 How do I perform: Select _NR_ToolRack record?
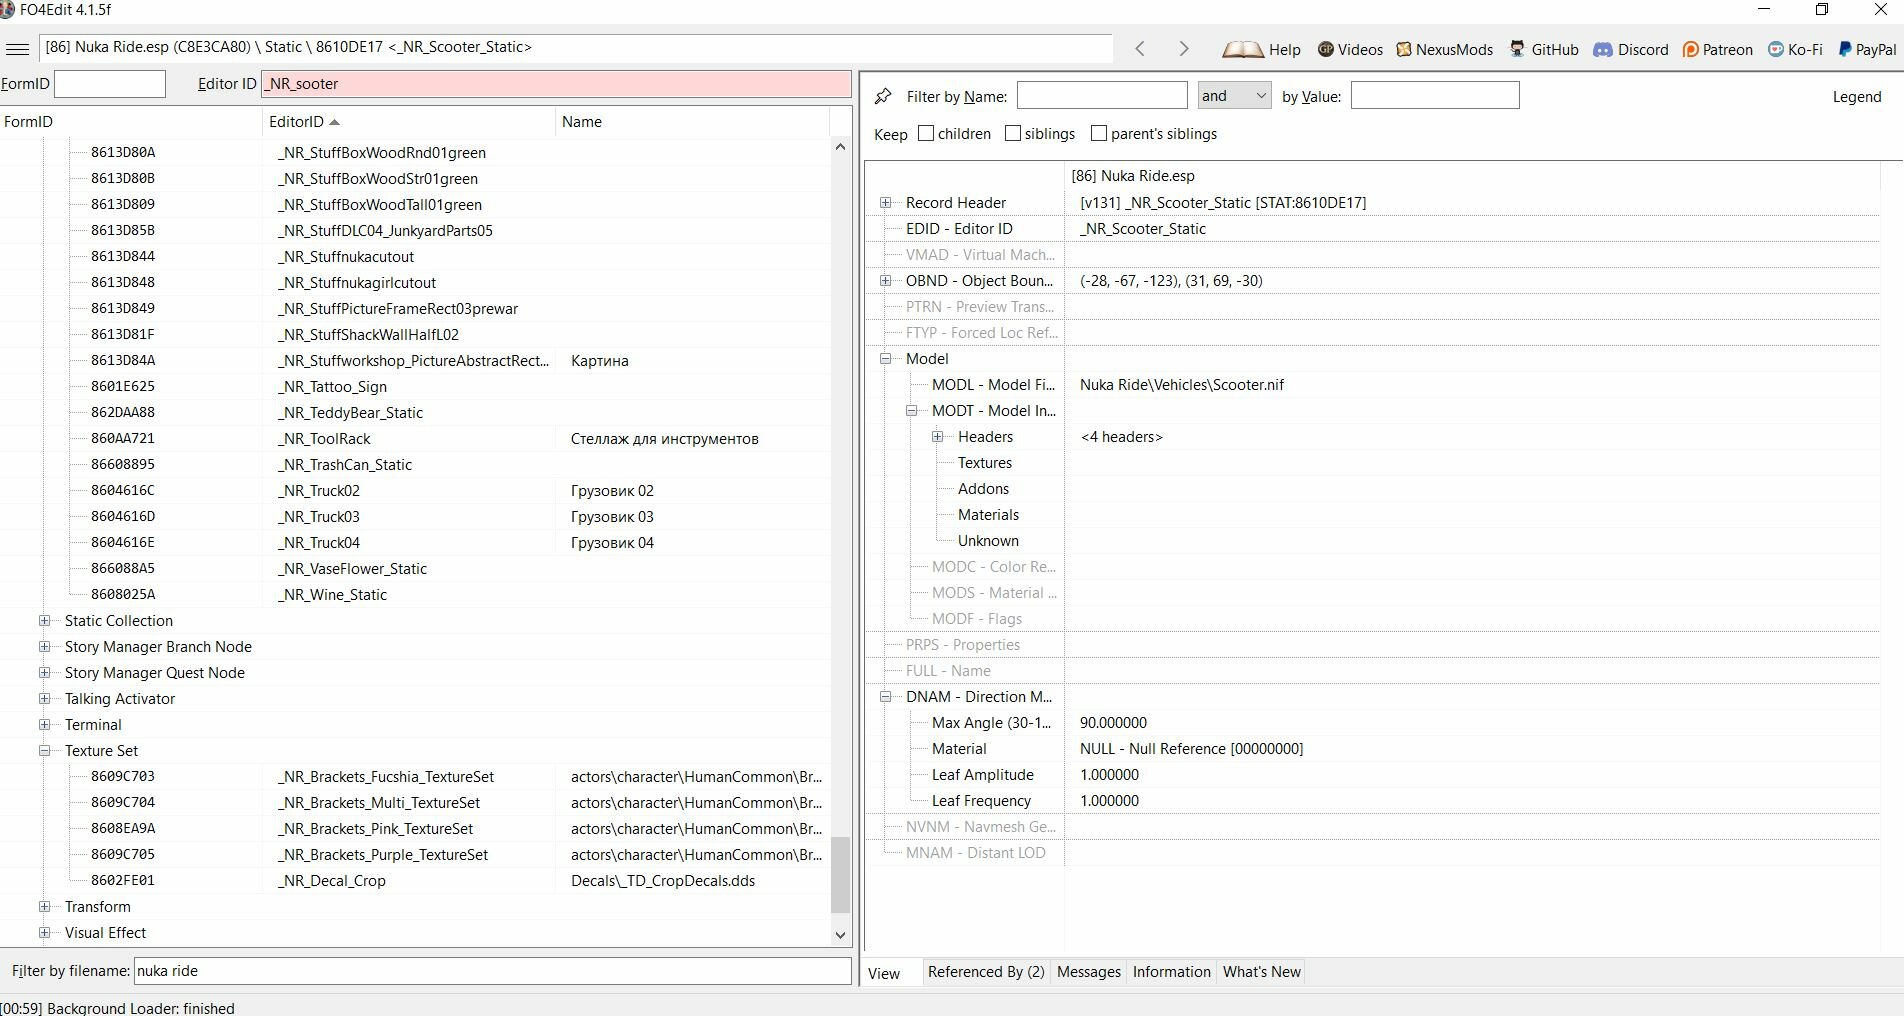[415, 438]
